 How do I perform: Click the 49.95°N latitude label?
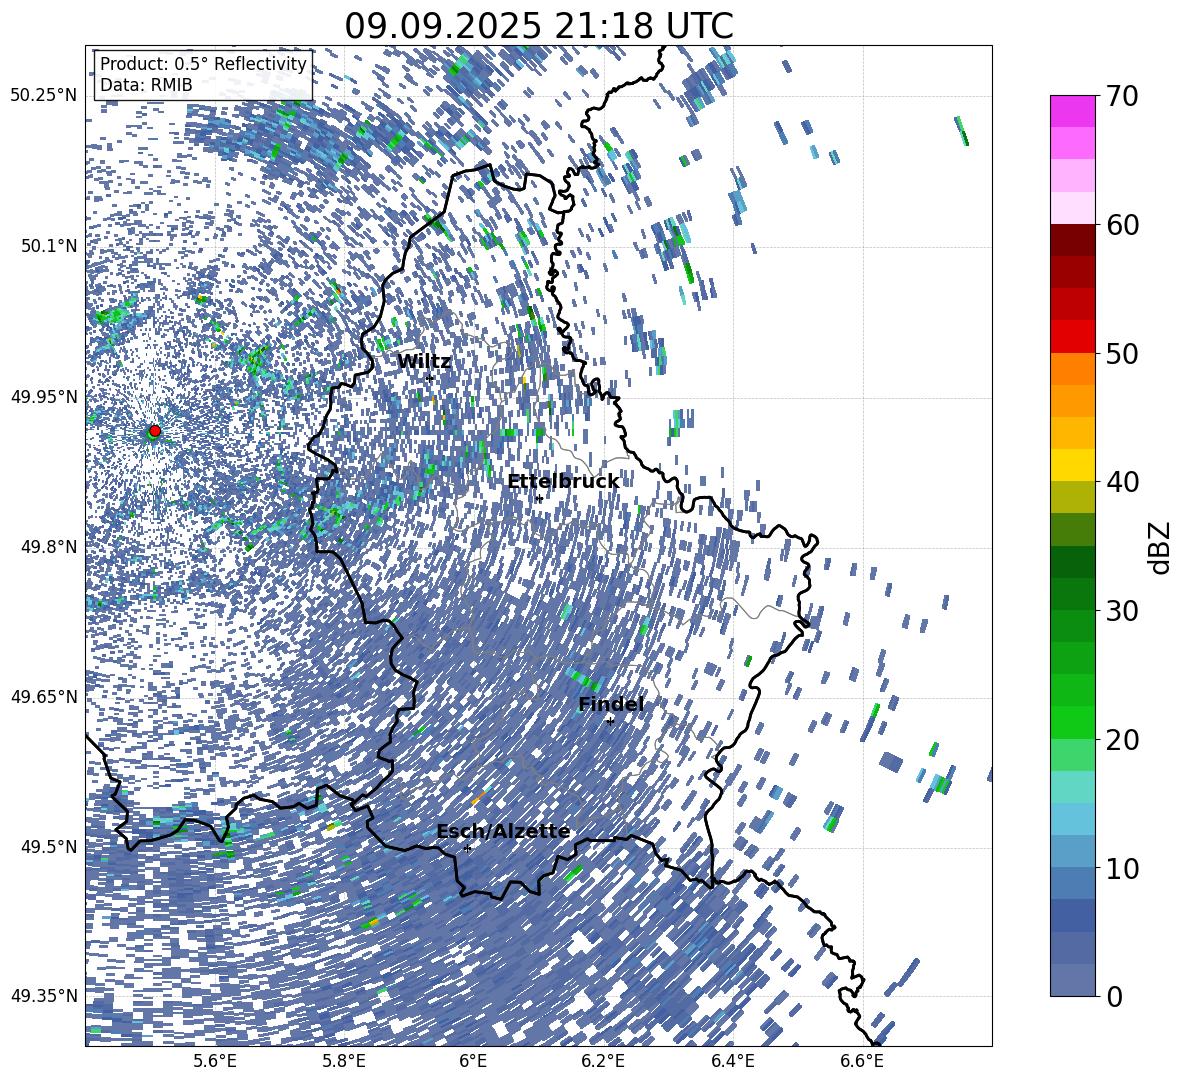point(44,397)
